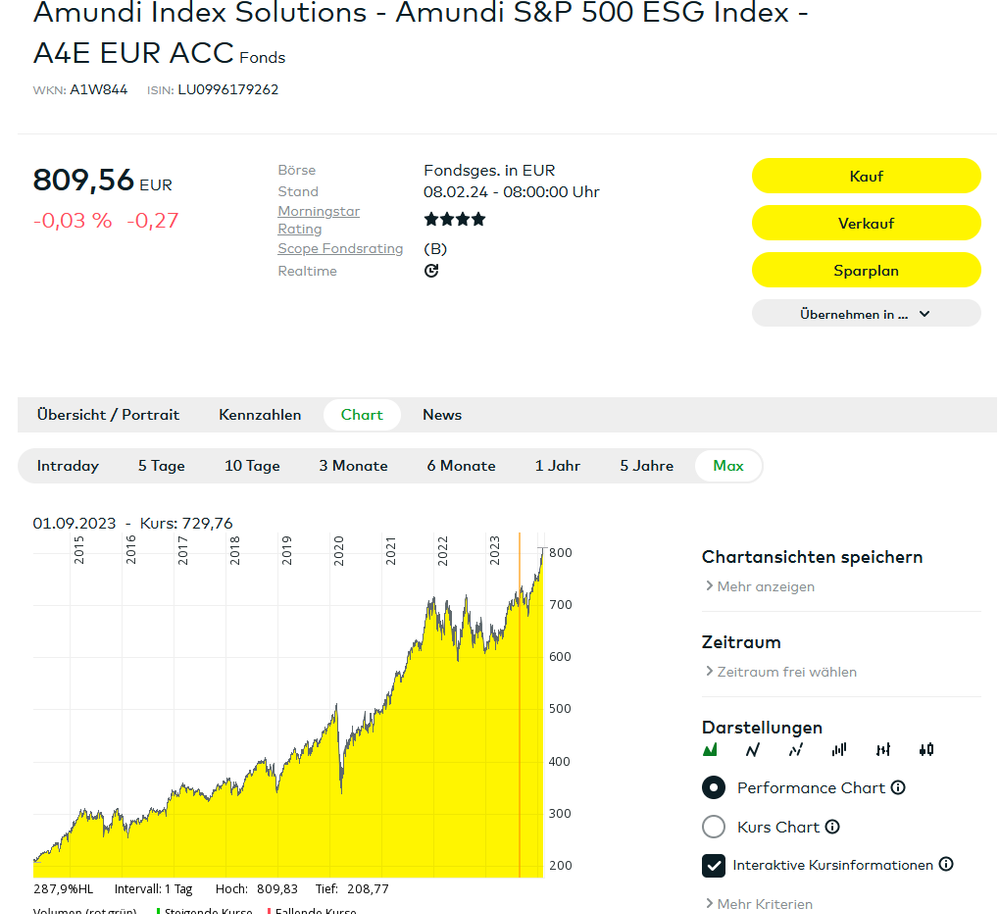Select the 5 Jahre time range tab
The width and height of the screenshot is (999, 914).
(647, 466)
